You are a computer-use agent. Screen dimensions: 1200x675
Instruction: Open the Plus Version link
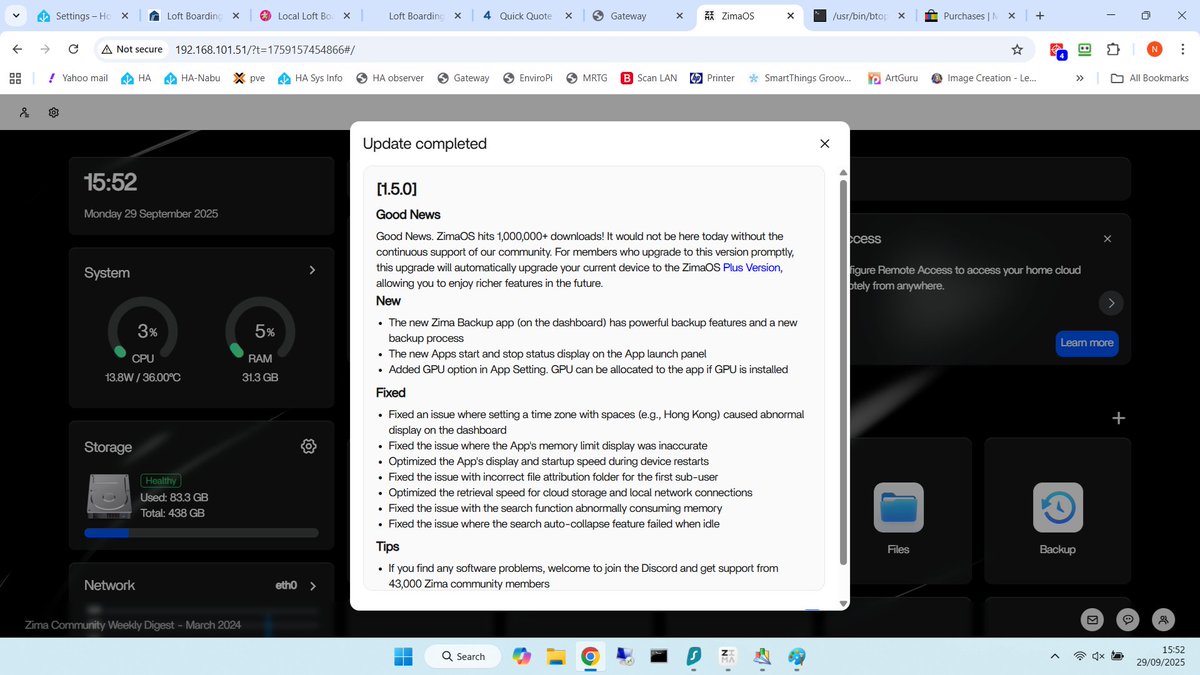pyautogui.click(x=751, y=268)
